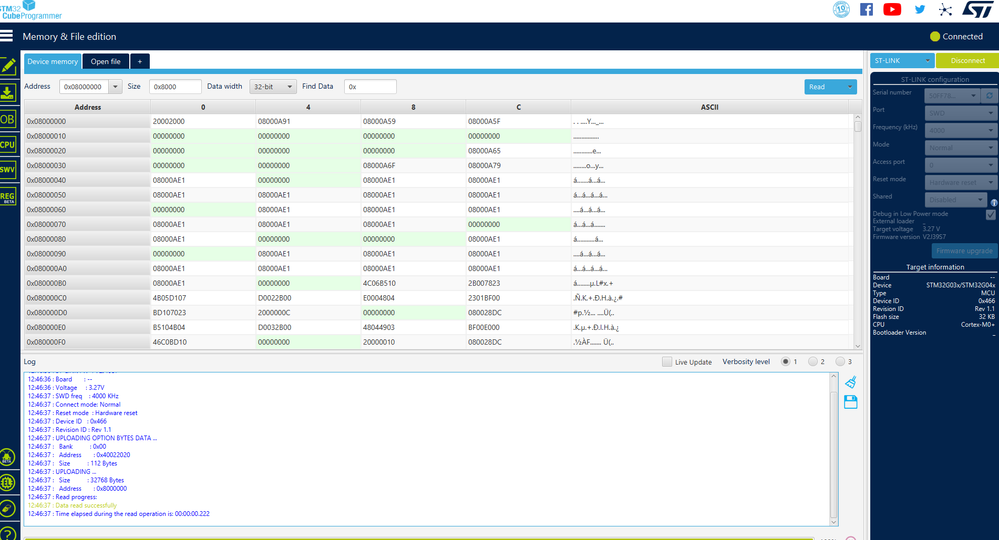Image resolution: width=999 pixels, height=540 pixels.
Task: Open the hamburger main menu
Action: pyautogui.click(x=6, y=36)
